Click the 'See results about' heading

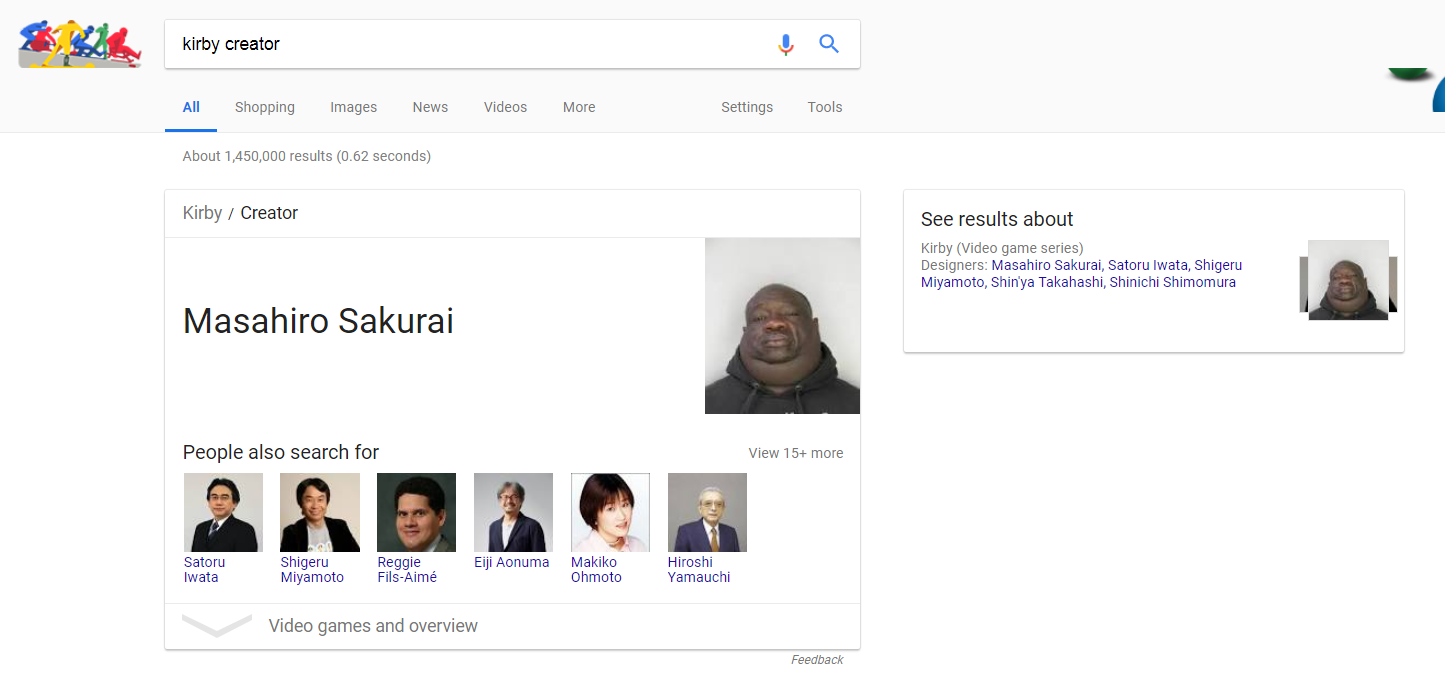[997, 219]
